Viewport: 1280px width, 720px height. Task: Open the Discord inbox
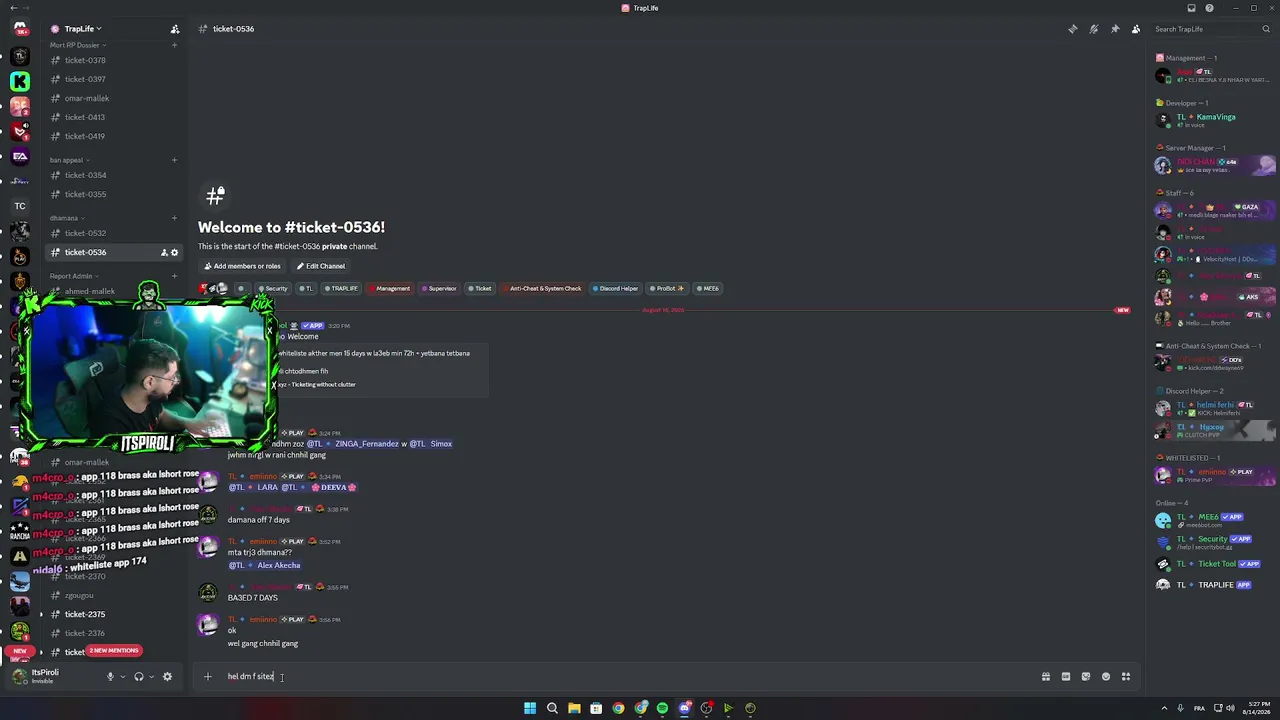pyautogui.click(x=1191, y=8)
